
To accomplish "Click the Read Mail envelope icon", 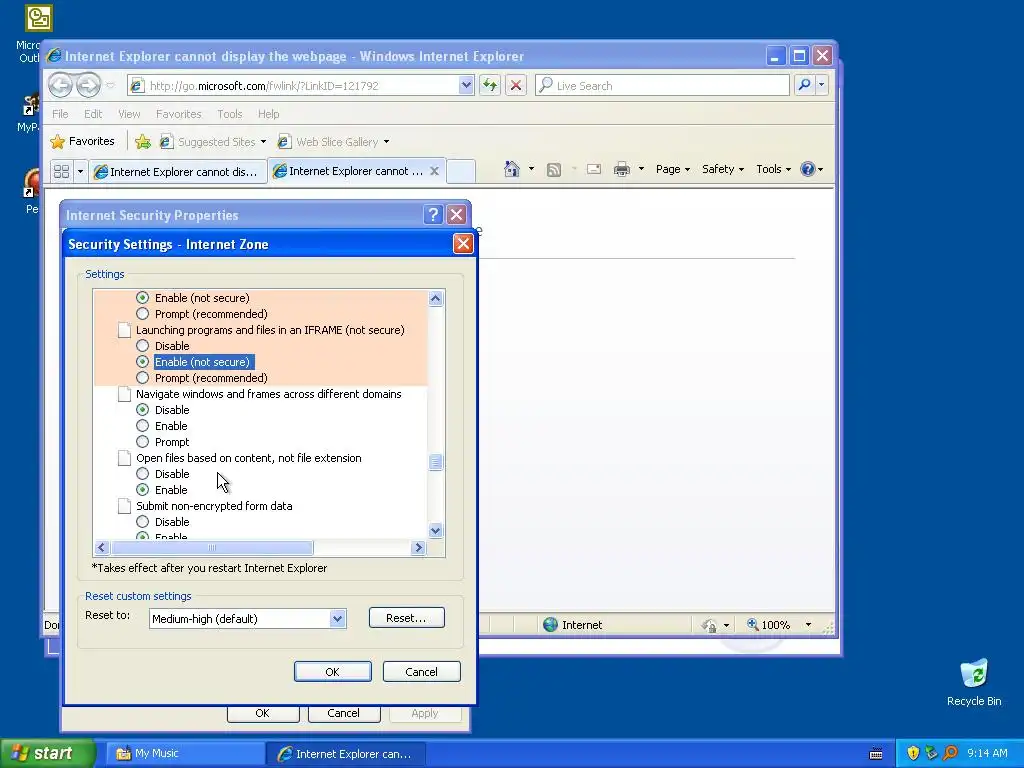I will [594, 169].
